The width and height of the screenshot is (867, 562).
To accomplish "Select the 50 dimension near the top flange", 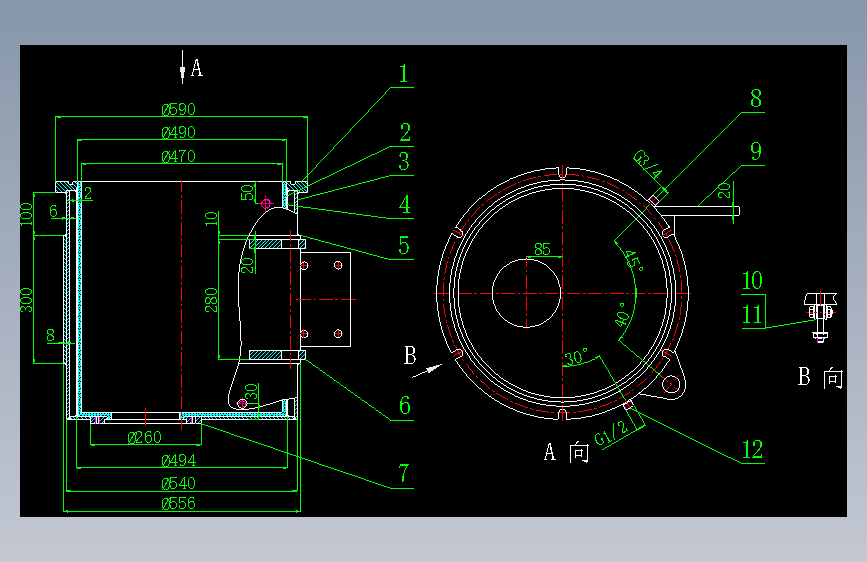I will [x=247, y=192].
